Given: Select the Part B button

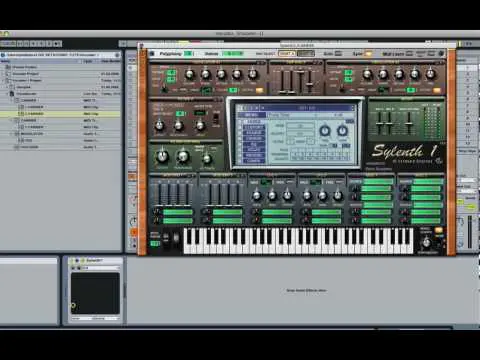Looking at the screenshot, I should coord(305,53).
